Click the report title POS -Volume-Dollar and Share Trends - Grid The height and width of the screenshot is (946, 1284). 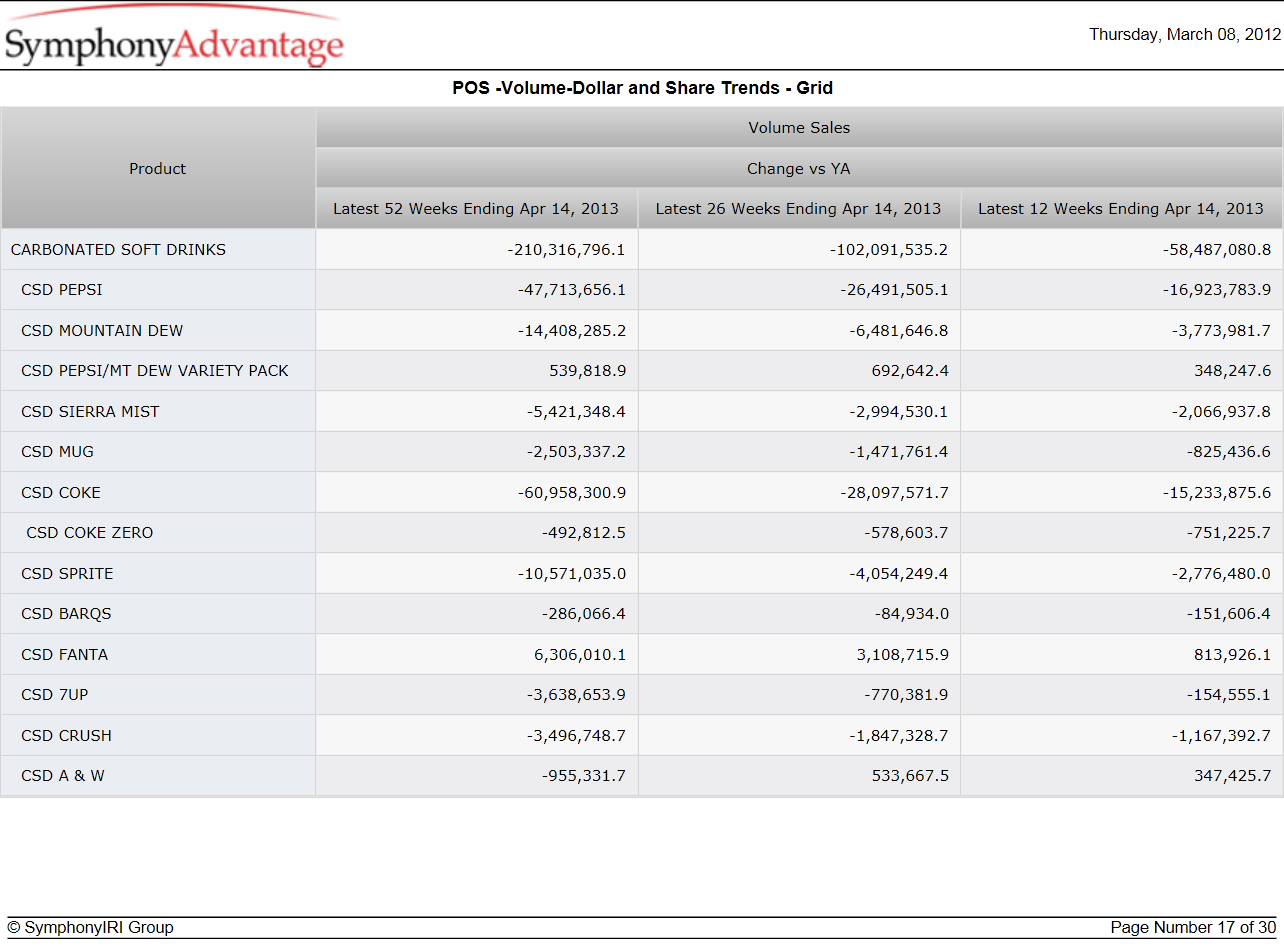point(642,88)
